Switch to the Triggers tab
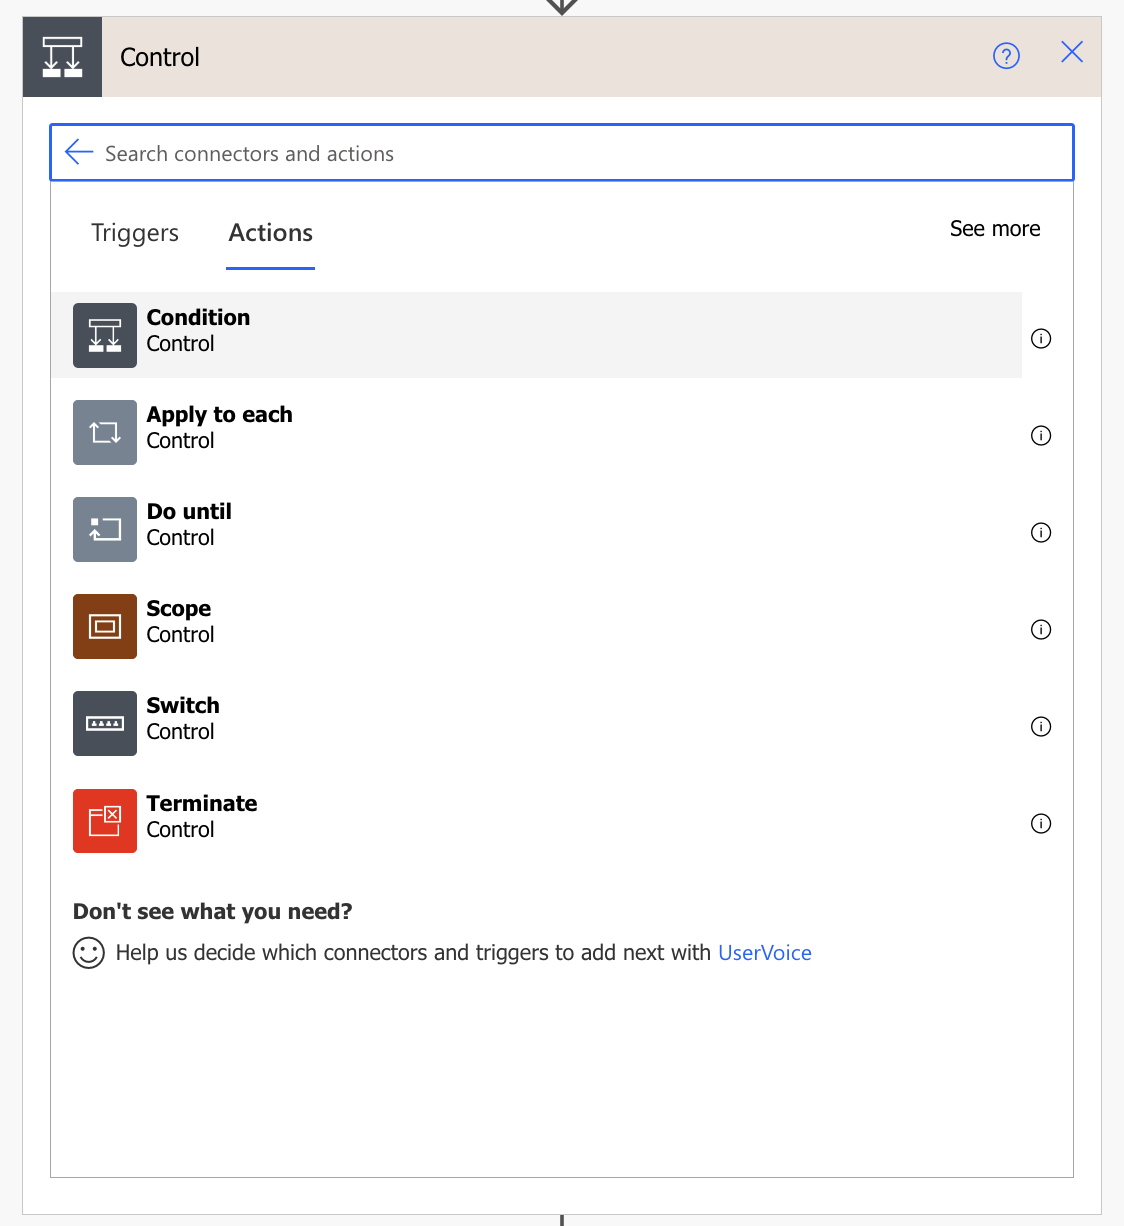Viewport: 1124px width, 1226px height. pyautogui.click(x=135, y=233)
